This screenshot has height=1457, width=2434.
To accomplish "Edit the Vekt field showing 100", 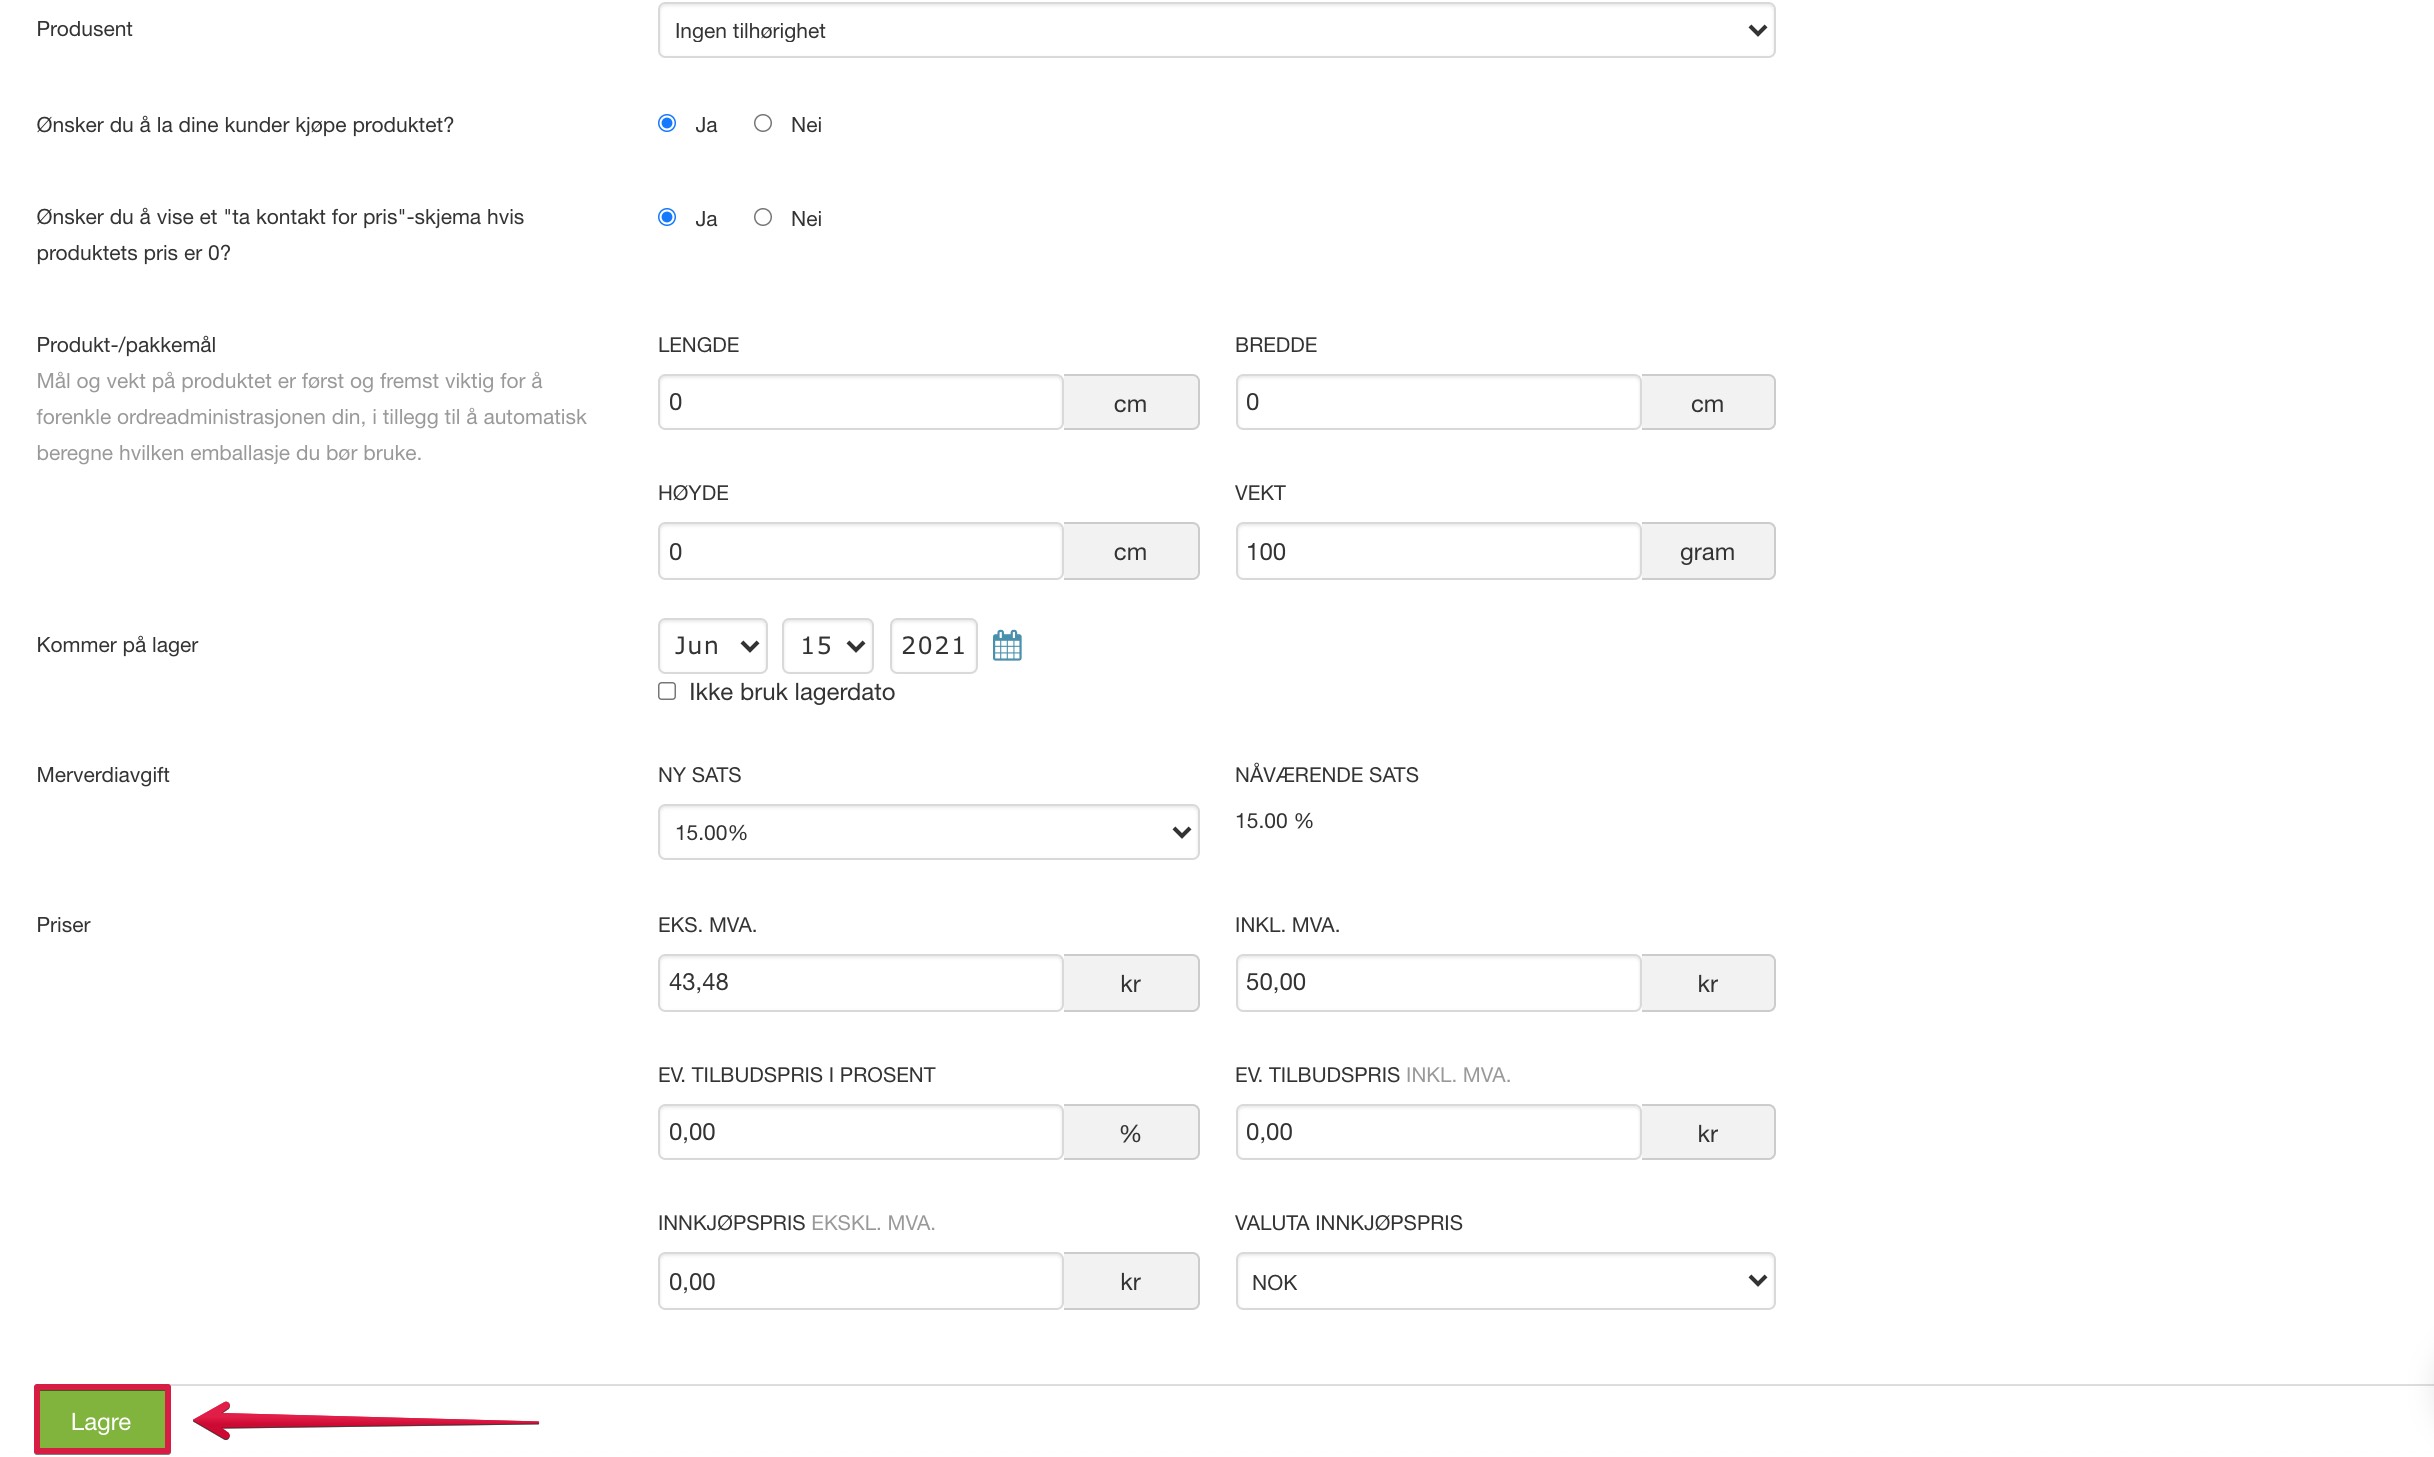I will tap(1438, 551).
